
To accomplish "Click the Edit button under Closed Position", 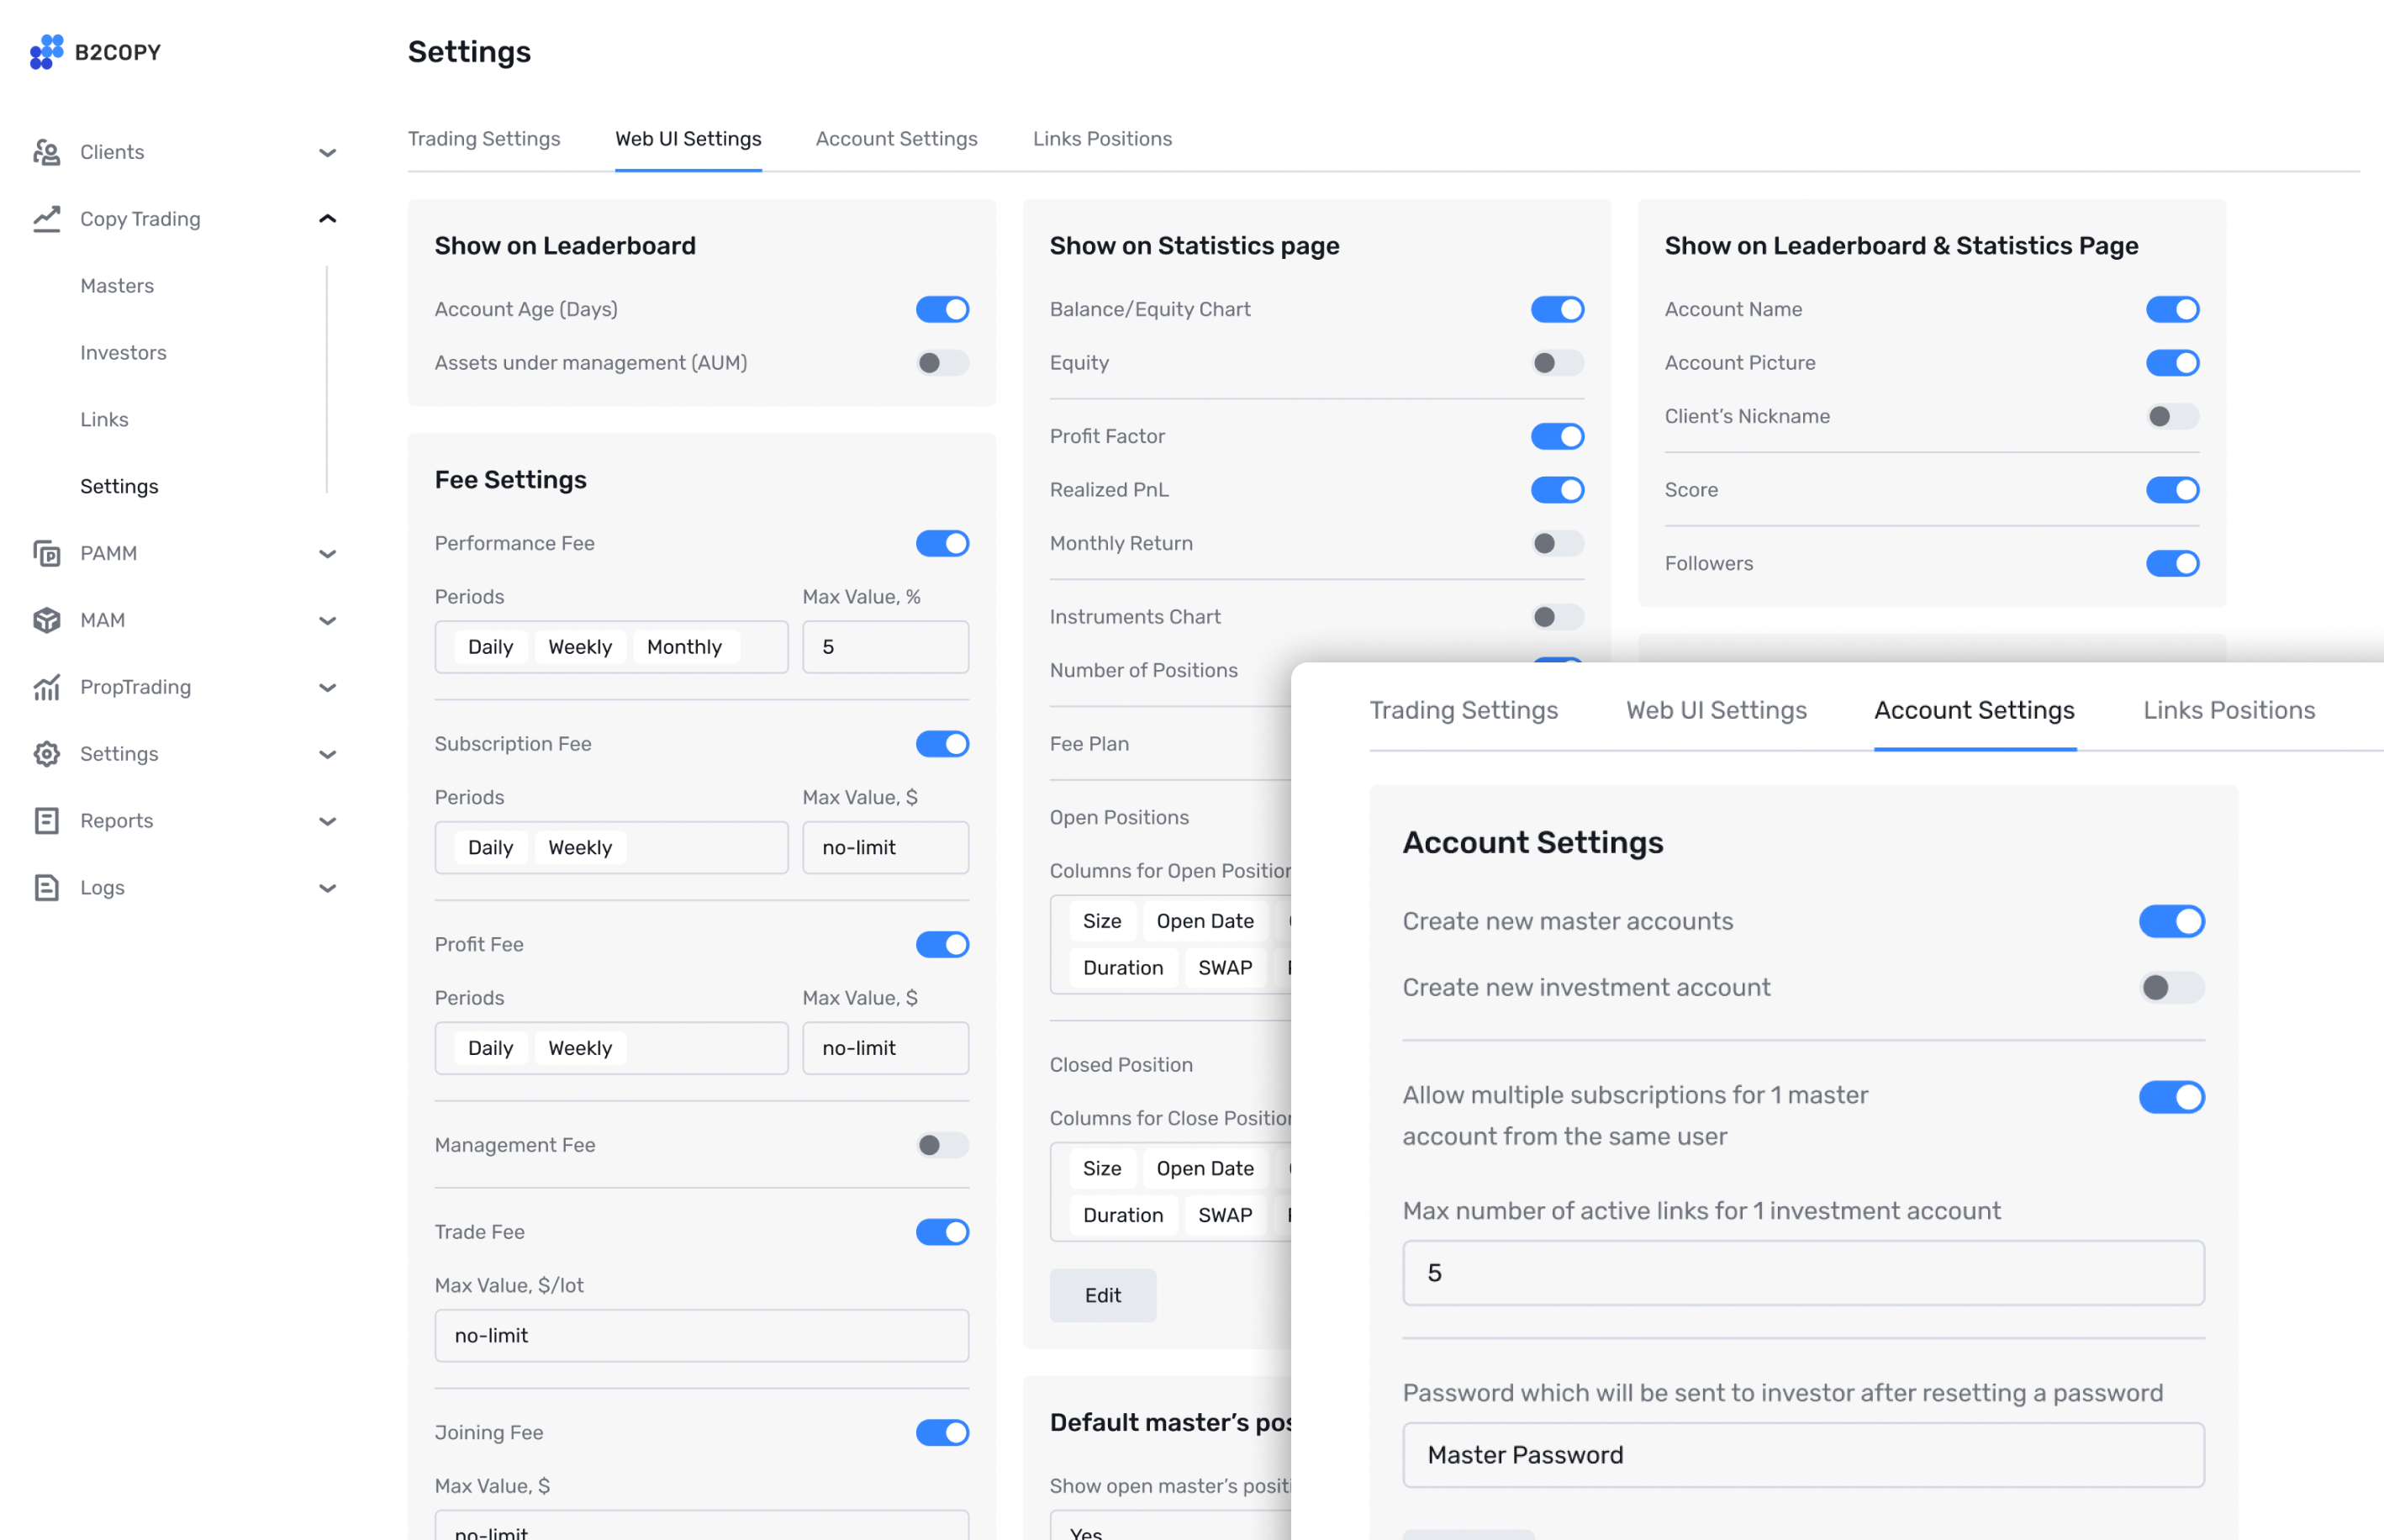I will pyautogui.click(x=1102, y=1295).
